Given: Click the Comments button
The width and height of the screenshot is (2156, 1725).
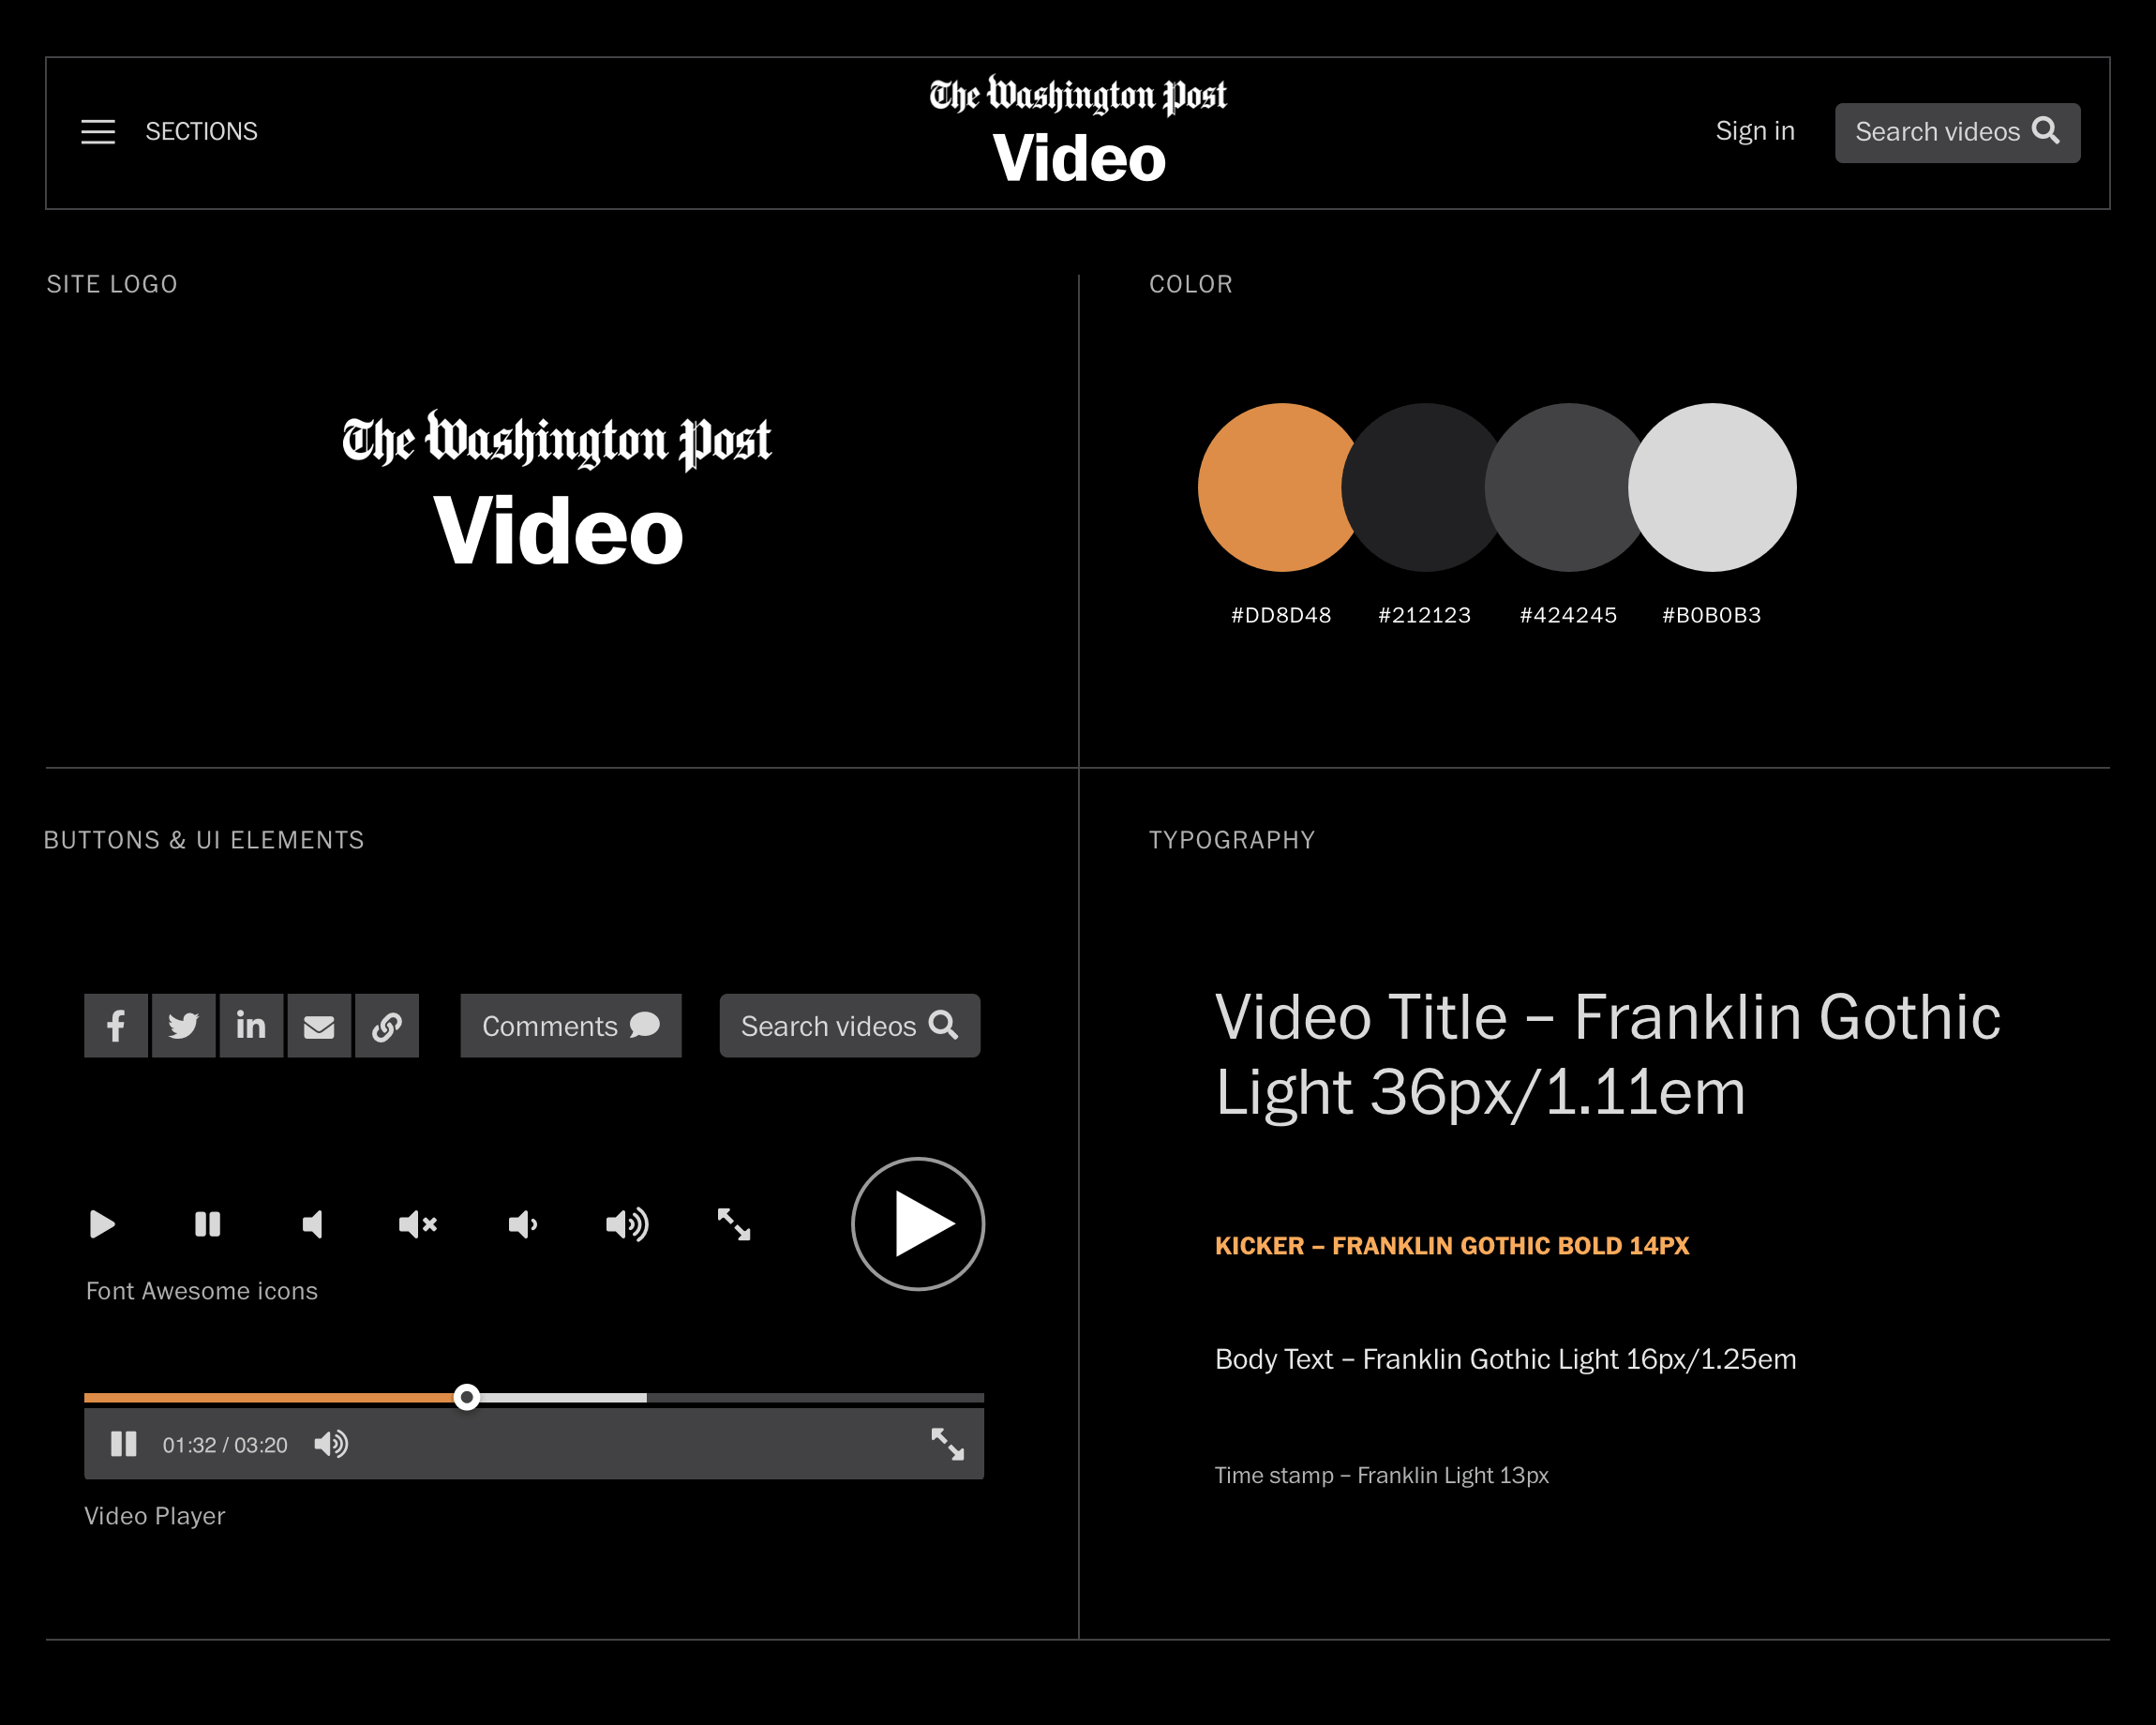Looking at the screenshot, I should click(x=570, y=1026).
